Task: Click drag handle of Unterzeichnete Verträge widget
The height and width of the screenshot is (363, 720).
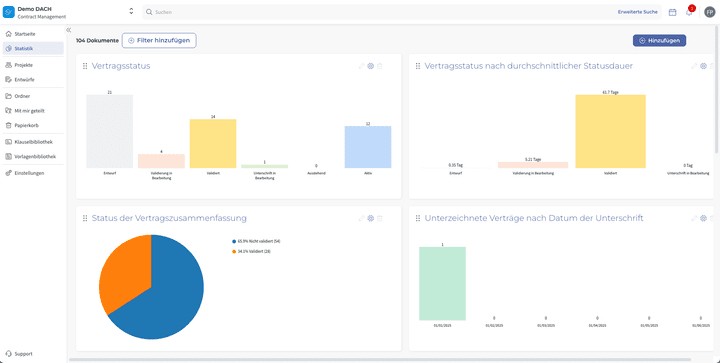Action: pos(418,218)
